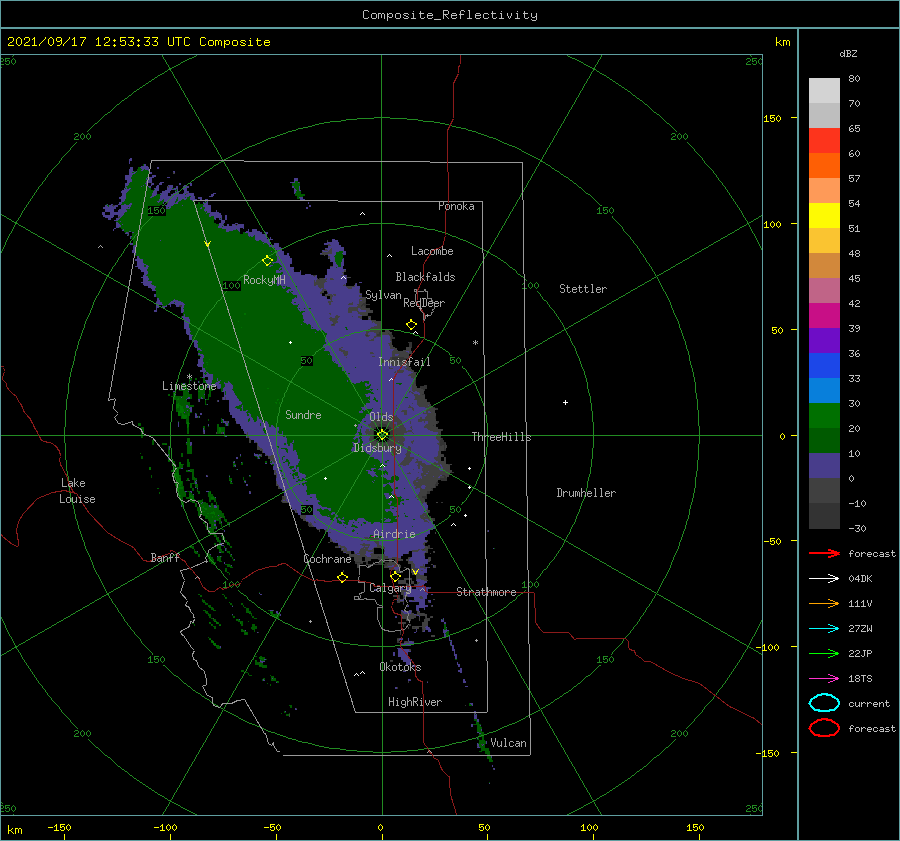The image size is (900, 841).
Task: Click the yellow 51–54 dBZ swatch
Action: click(x=824, y=216)
